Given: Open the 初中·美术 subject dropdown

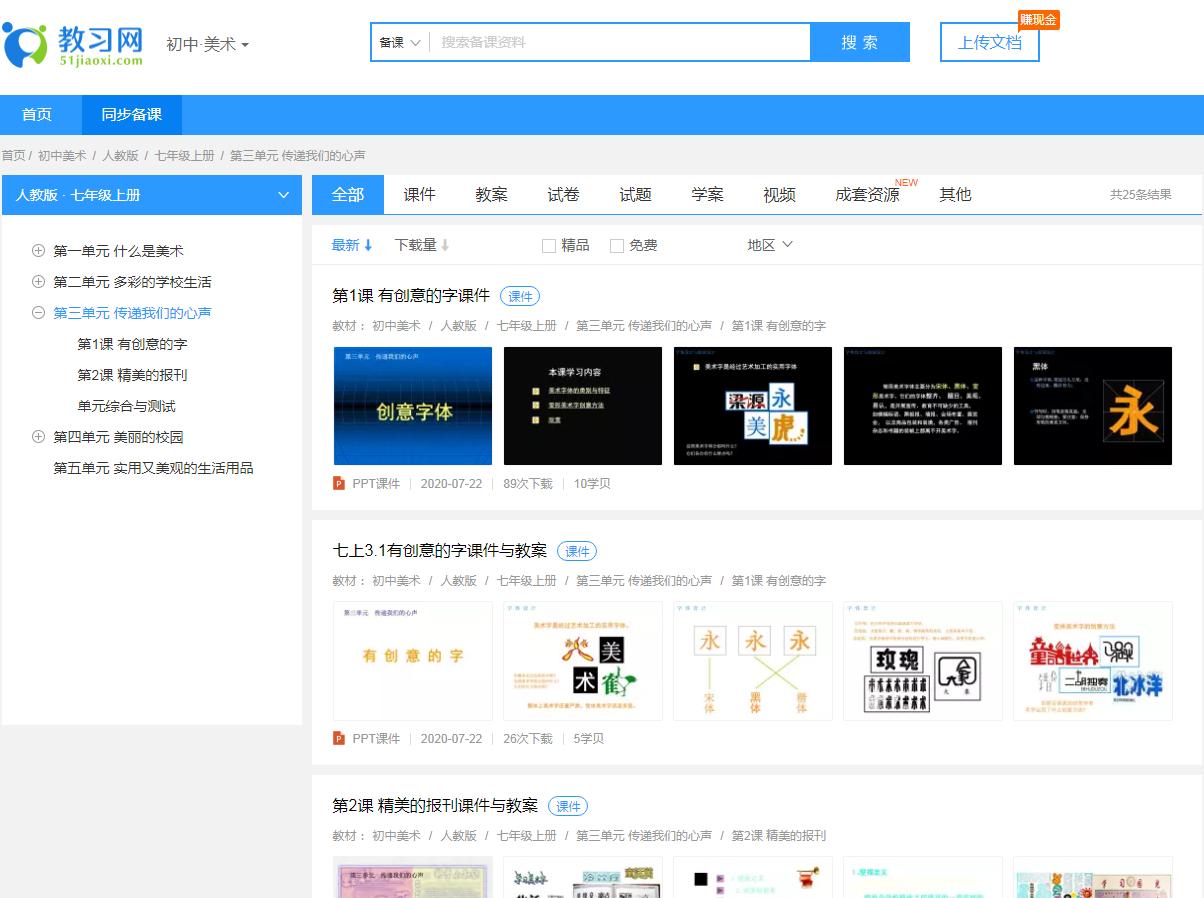Looking at the screenshot, I should tap(208, 44).
